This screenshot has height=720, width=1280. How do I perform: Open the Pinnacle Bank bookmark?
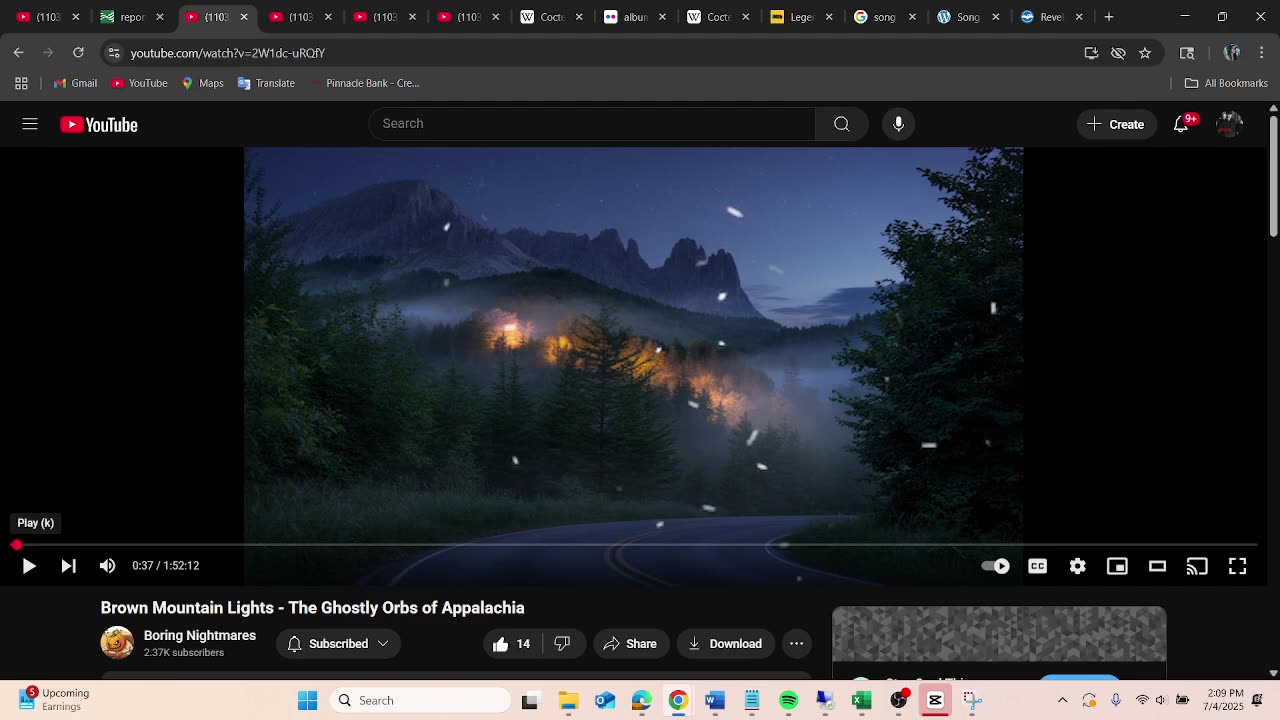[x=364, y=83]
